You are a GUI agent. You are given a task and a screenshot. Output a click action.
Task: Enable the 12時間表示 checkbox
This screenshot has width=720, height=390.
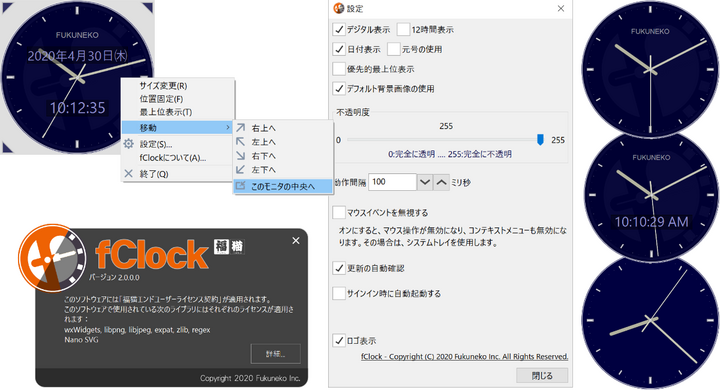(x=403, y=29)
